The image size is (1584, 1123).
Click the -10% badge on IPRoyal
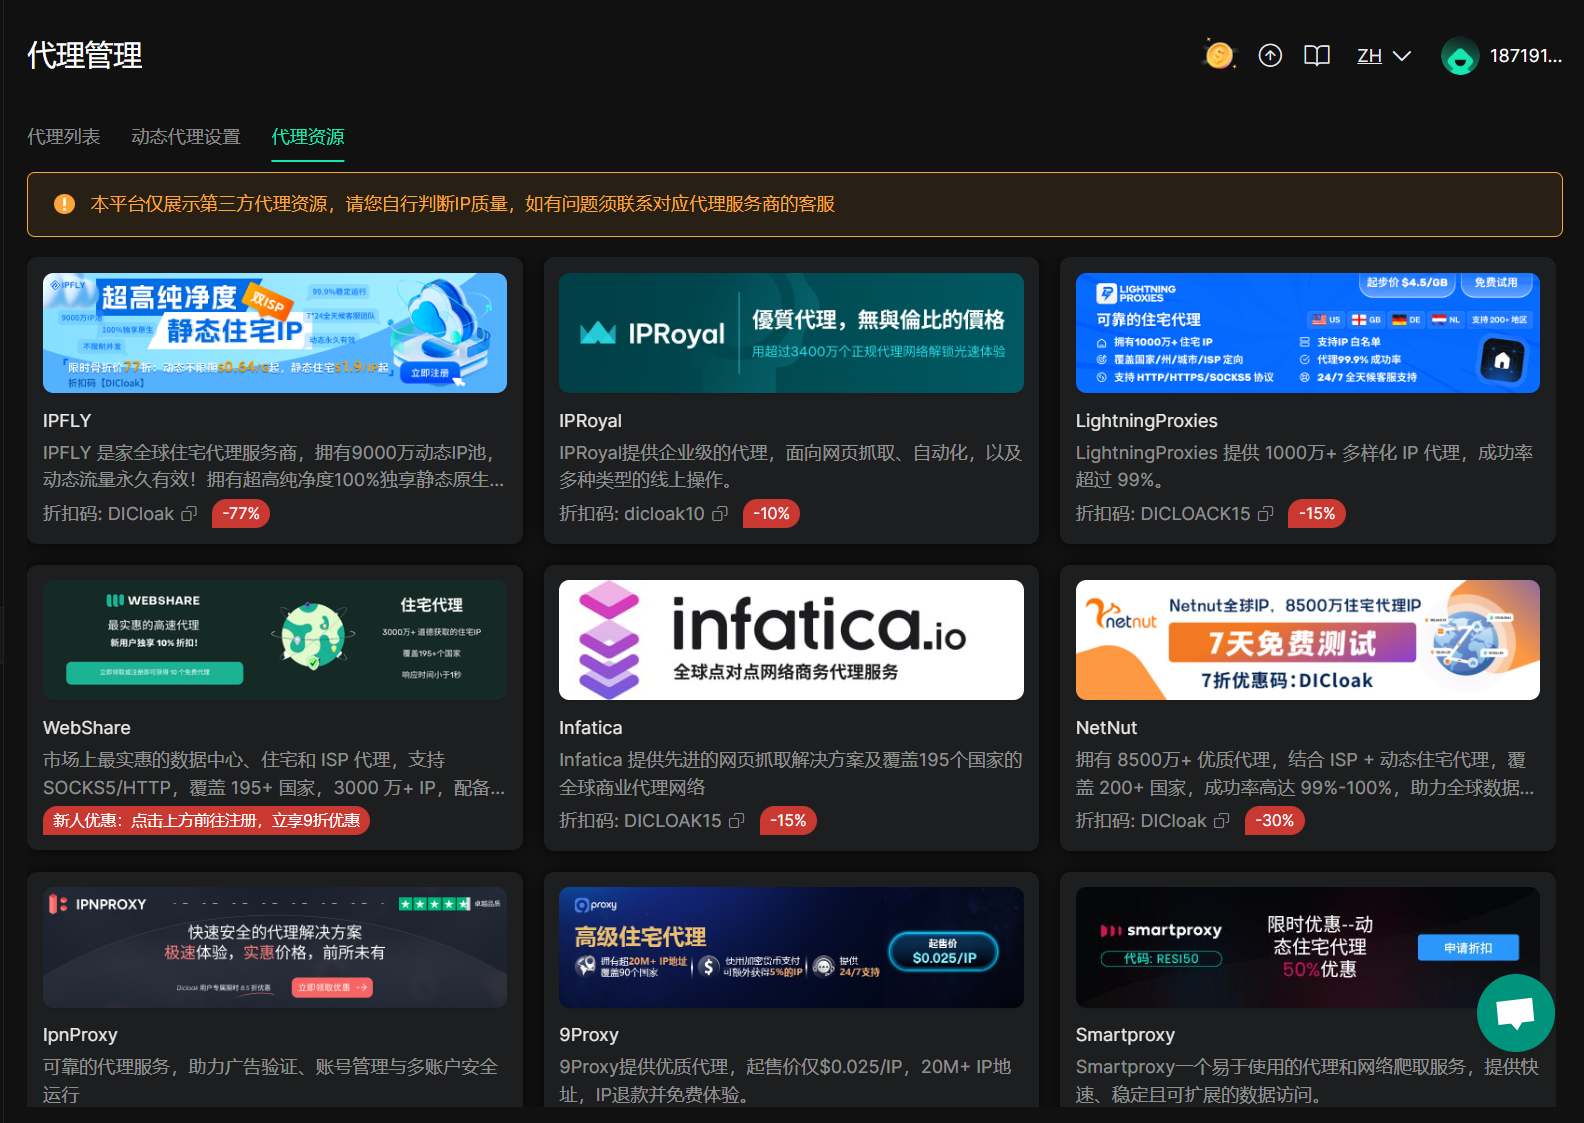click(771, 514)
